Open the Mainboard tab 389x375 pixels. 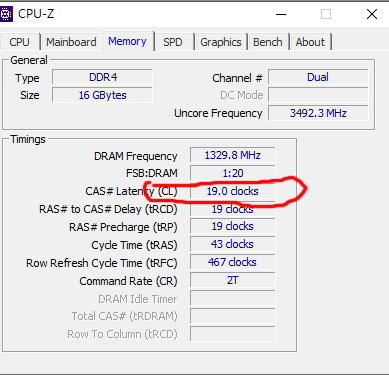pos(71,42)
